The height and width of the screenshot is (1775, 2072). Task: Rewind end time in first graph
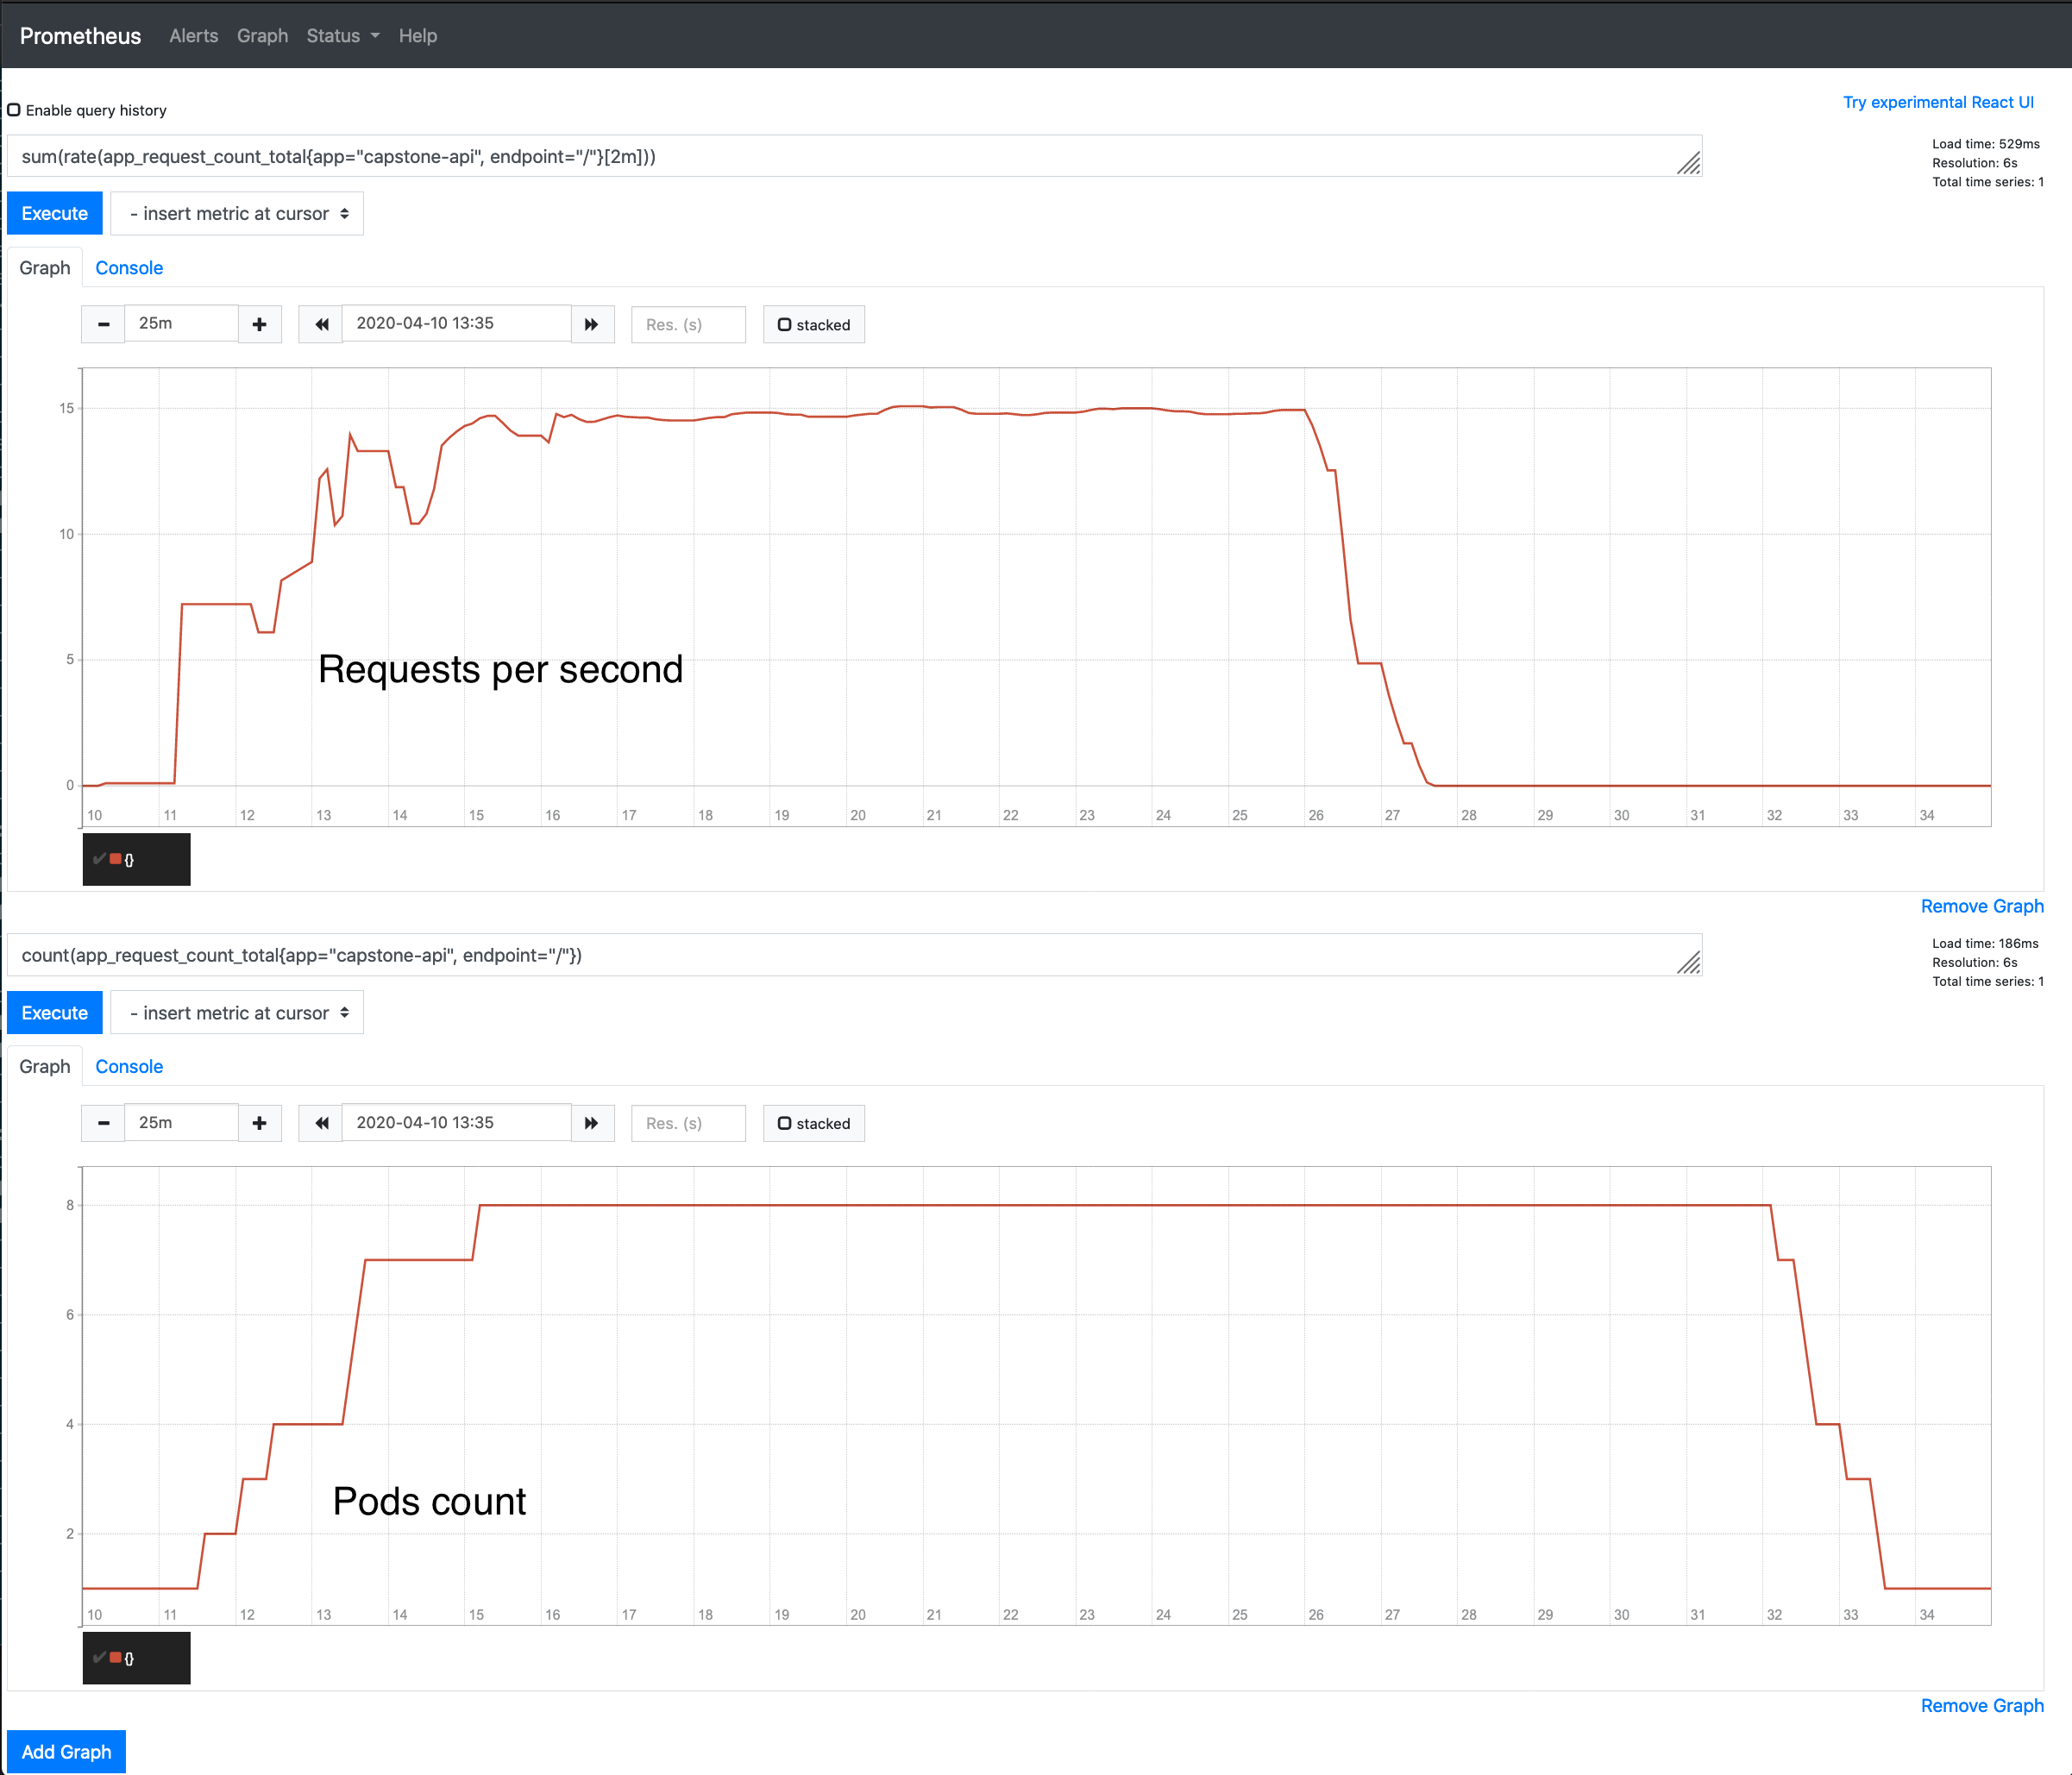click(x=321, y=324)
